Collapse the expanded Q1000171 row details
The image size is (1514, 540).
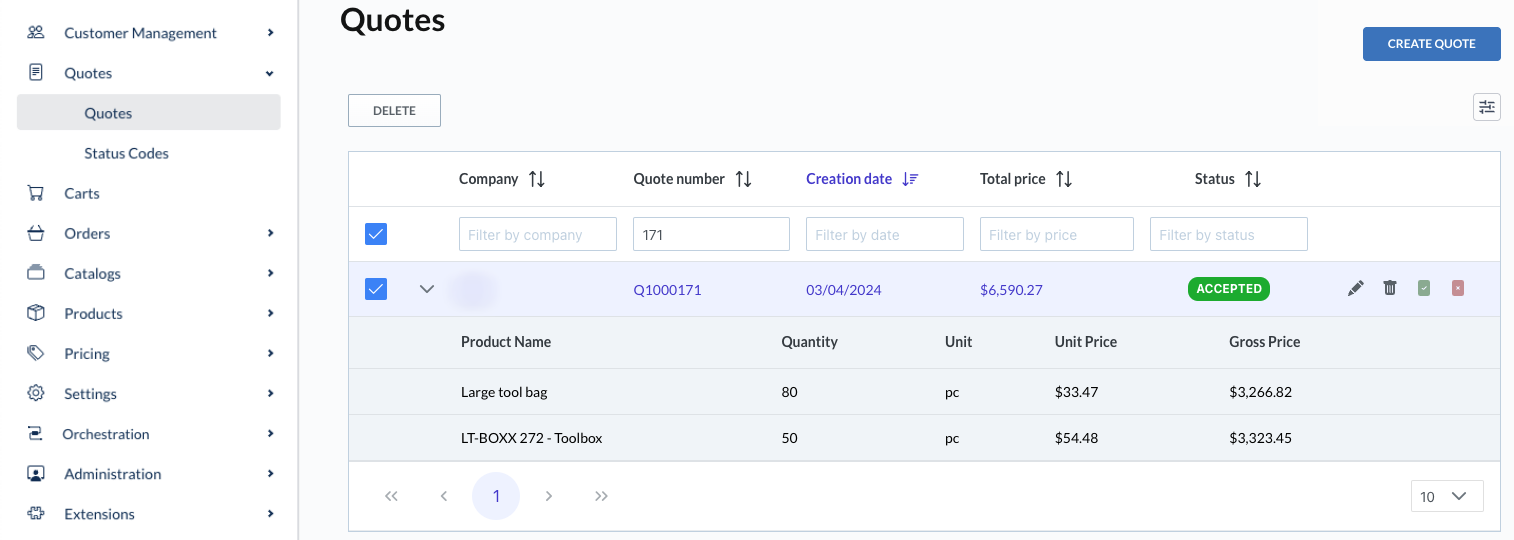coord(427,289)
